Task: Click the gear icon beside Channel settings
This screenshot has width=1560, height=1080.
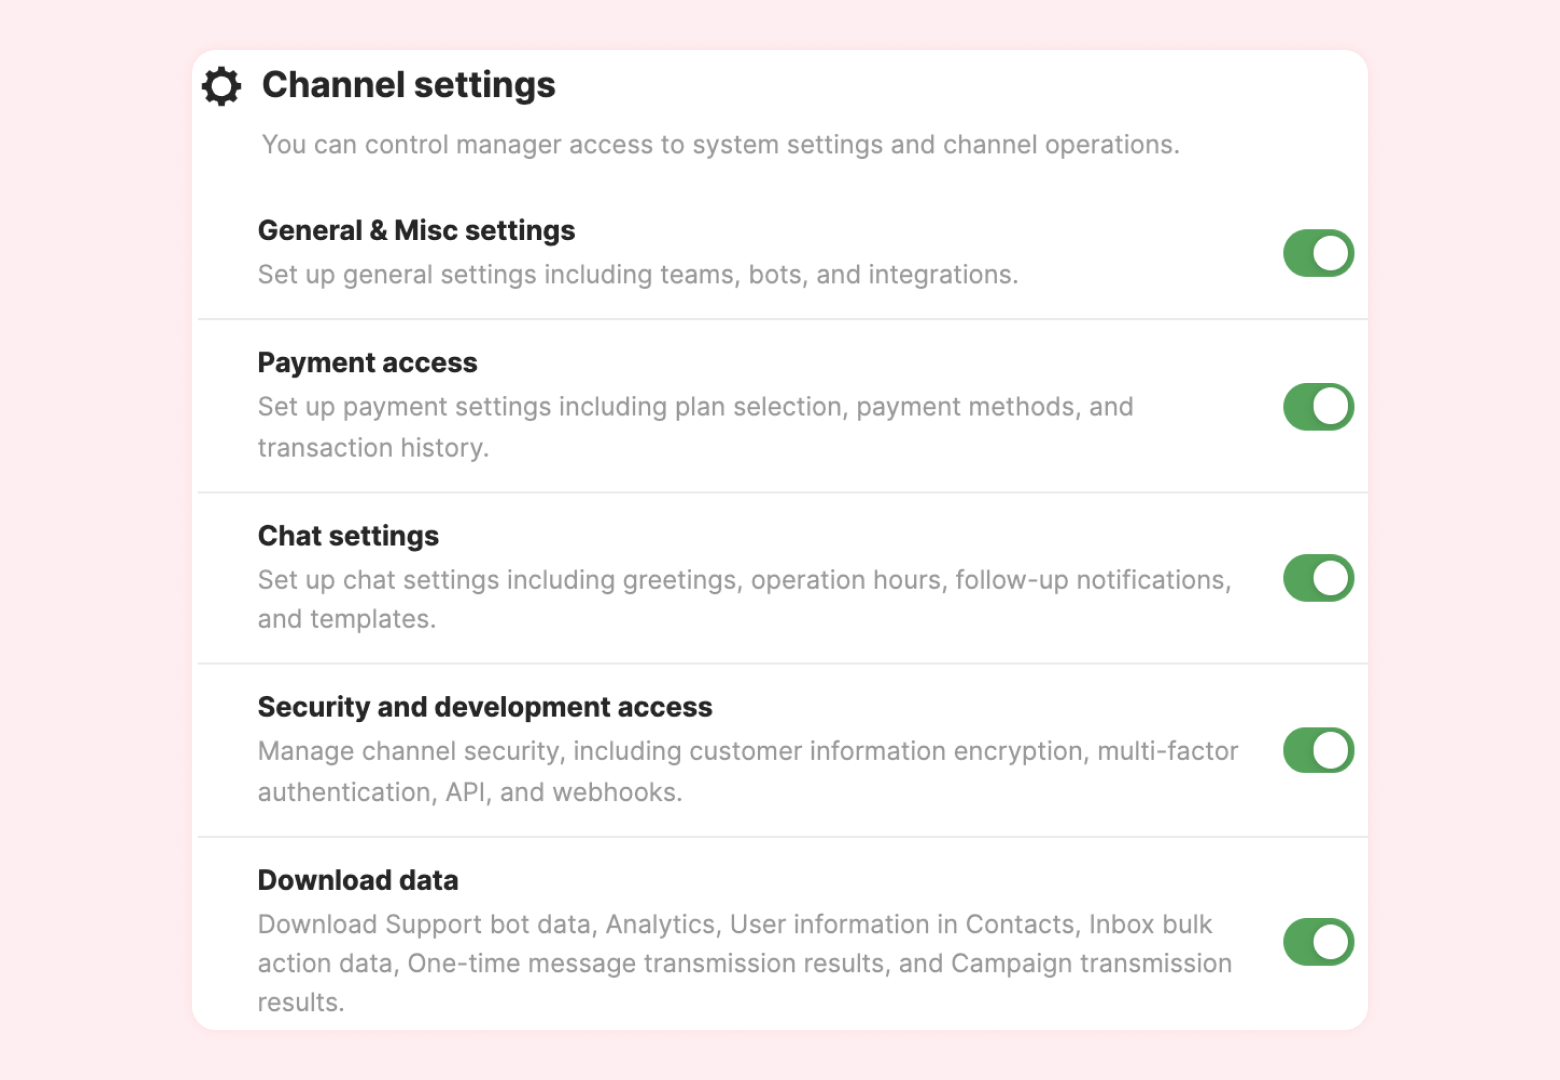Action: [x=221, y=86]
